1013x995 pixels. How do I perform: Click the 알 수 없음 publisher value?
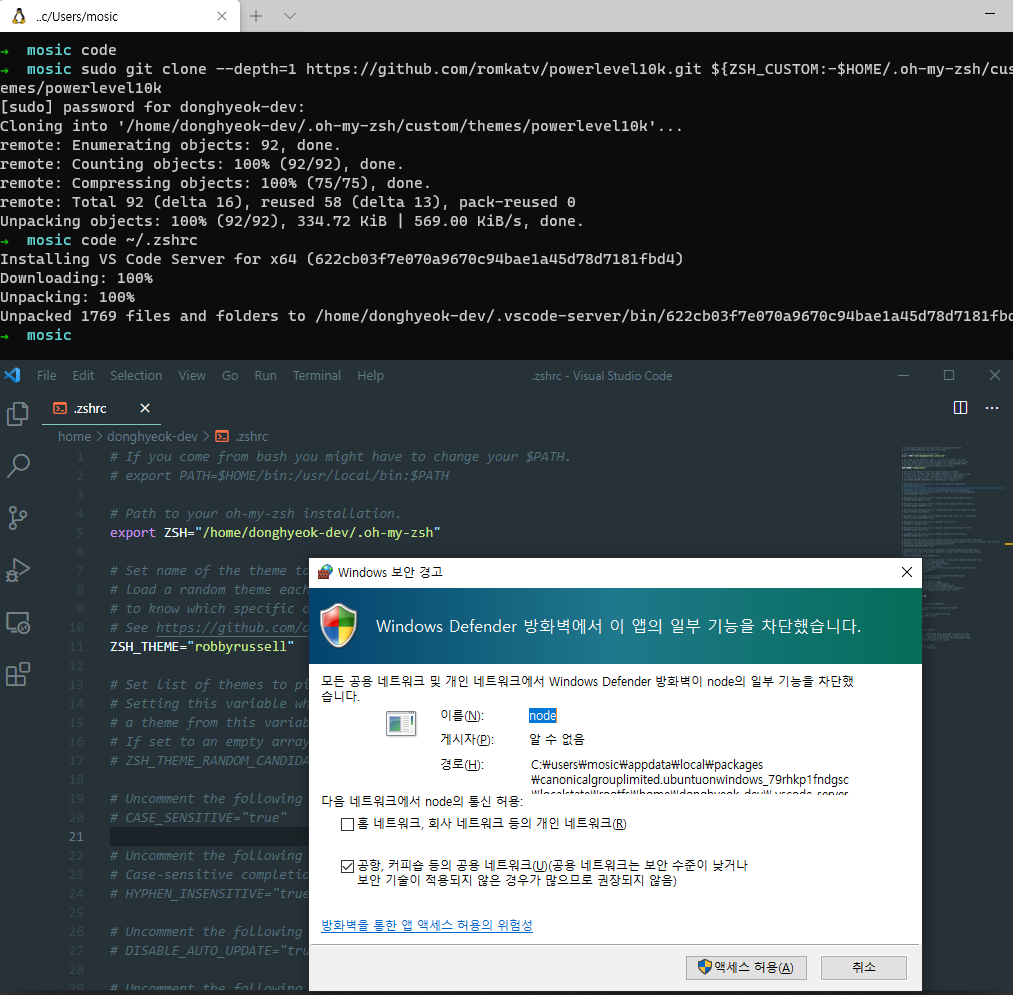point(557,739)
